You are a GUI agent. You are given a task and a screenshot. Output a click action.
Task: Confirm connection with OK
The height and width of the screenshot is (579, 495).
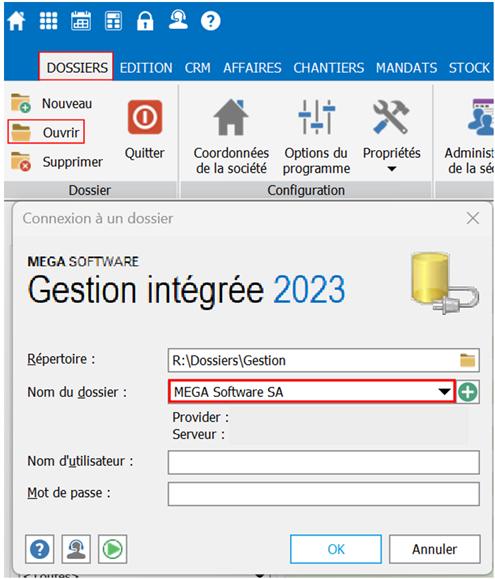pyautogui.click(x=336, y=549)
